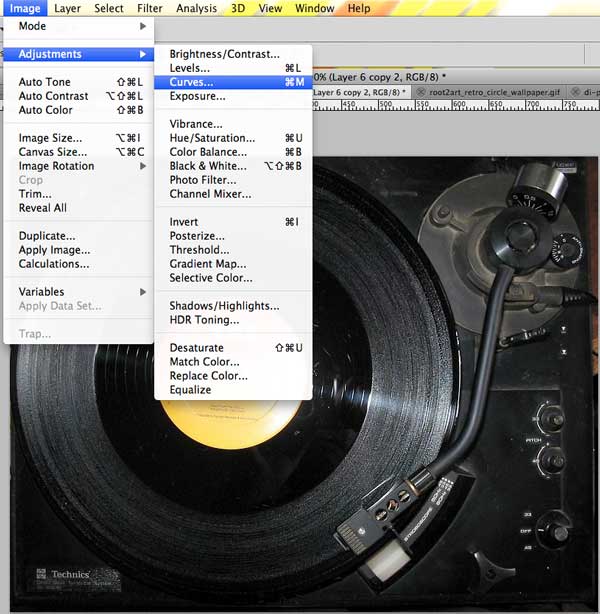Open Apply Image dialog
The width and height of the screenshot is (600, 614).
pyautogui.click(x=79, y=250)
